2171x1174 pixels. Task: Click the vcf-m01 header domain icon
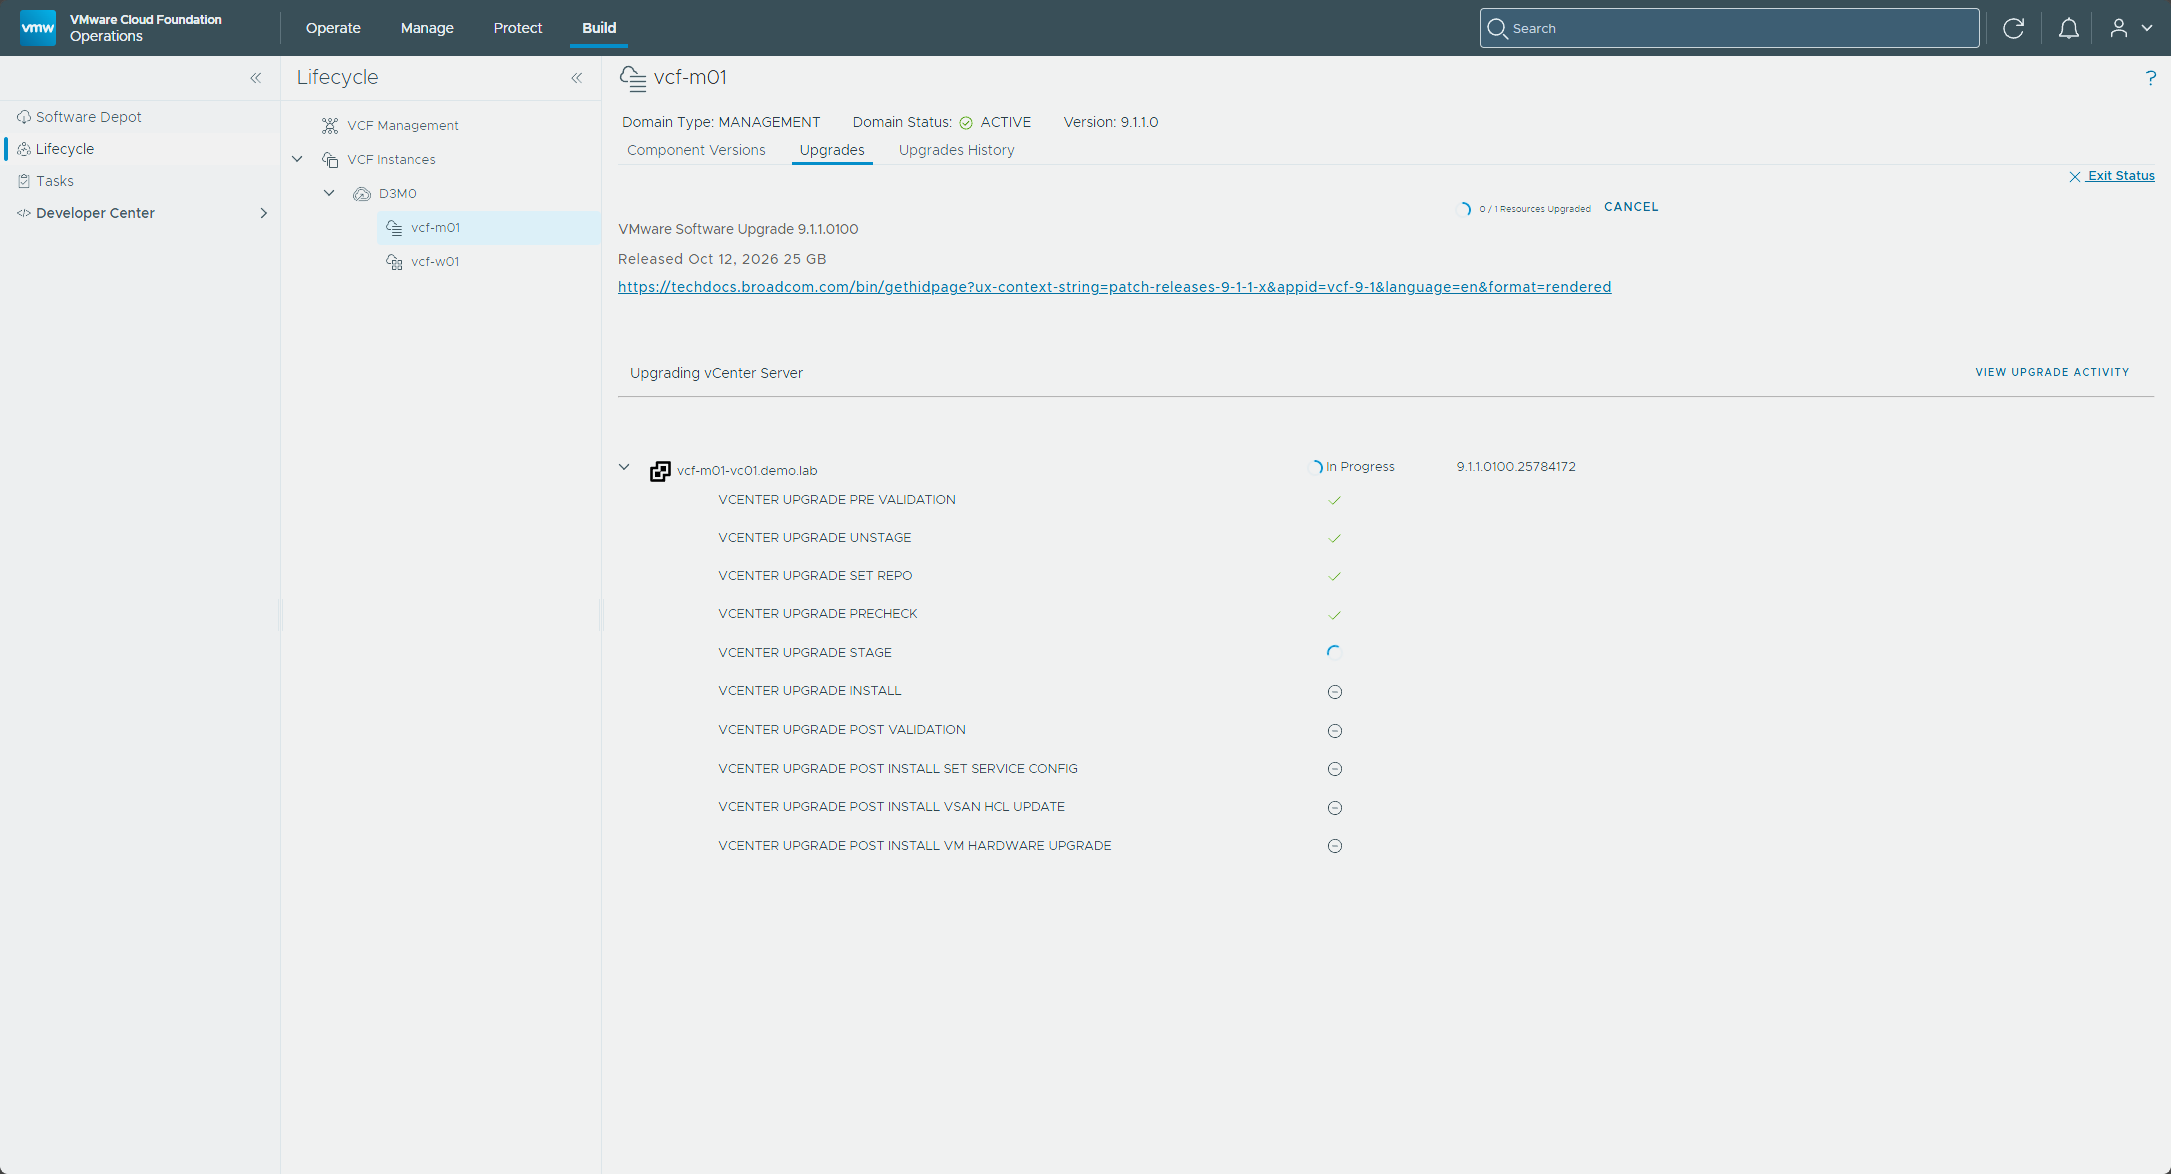coord(633,78)
